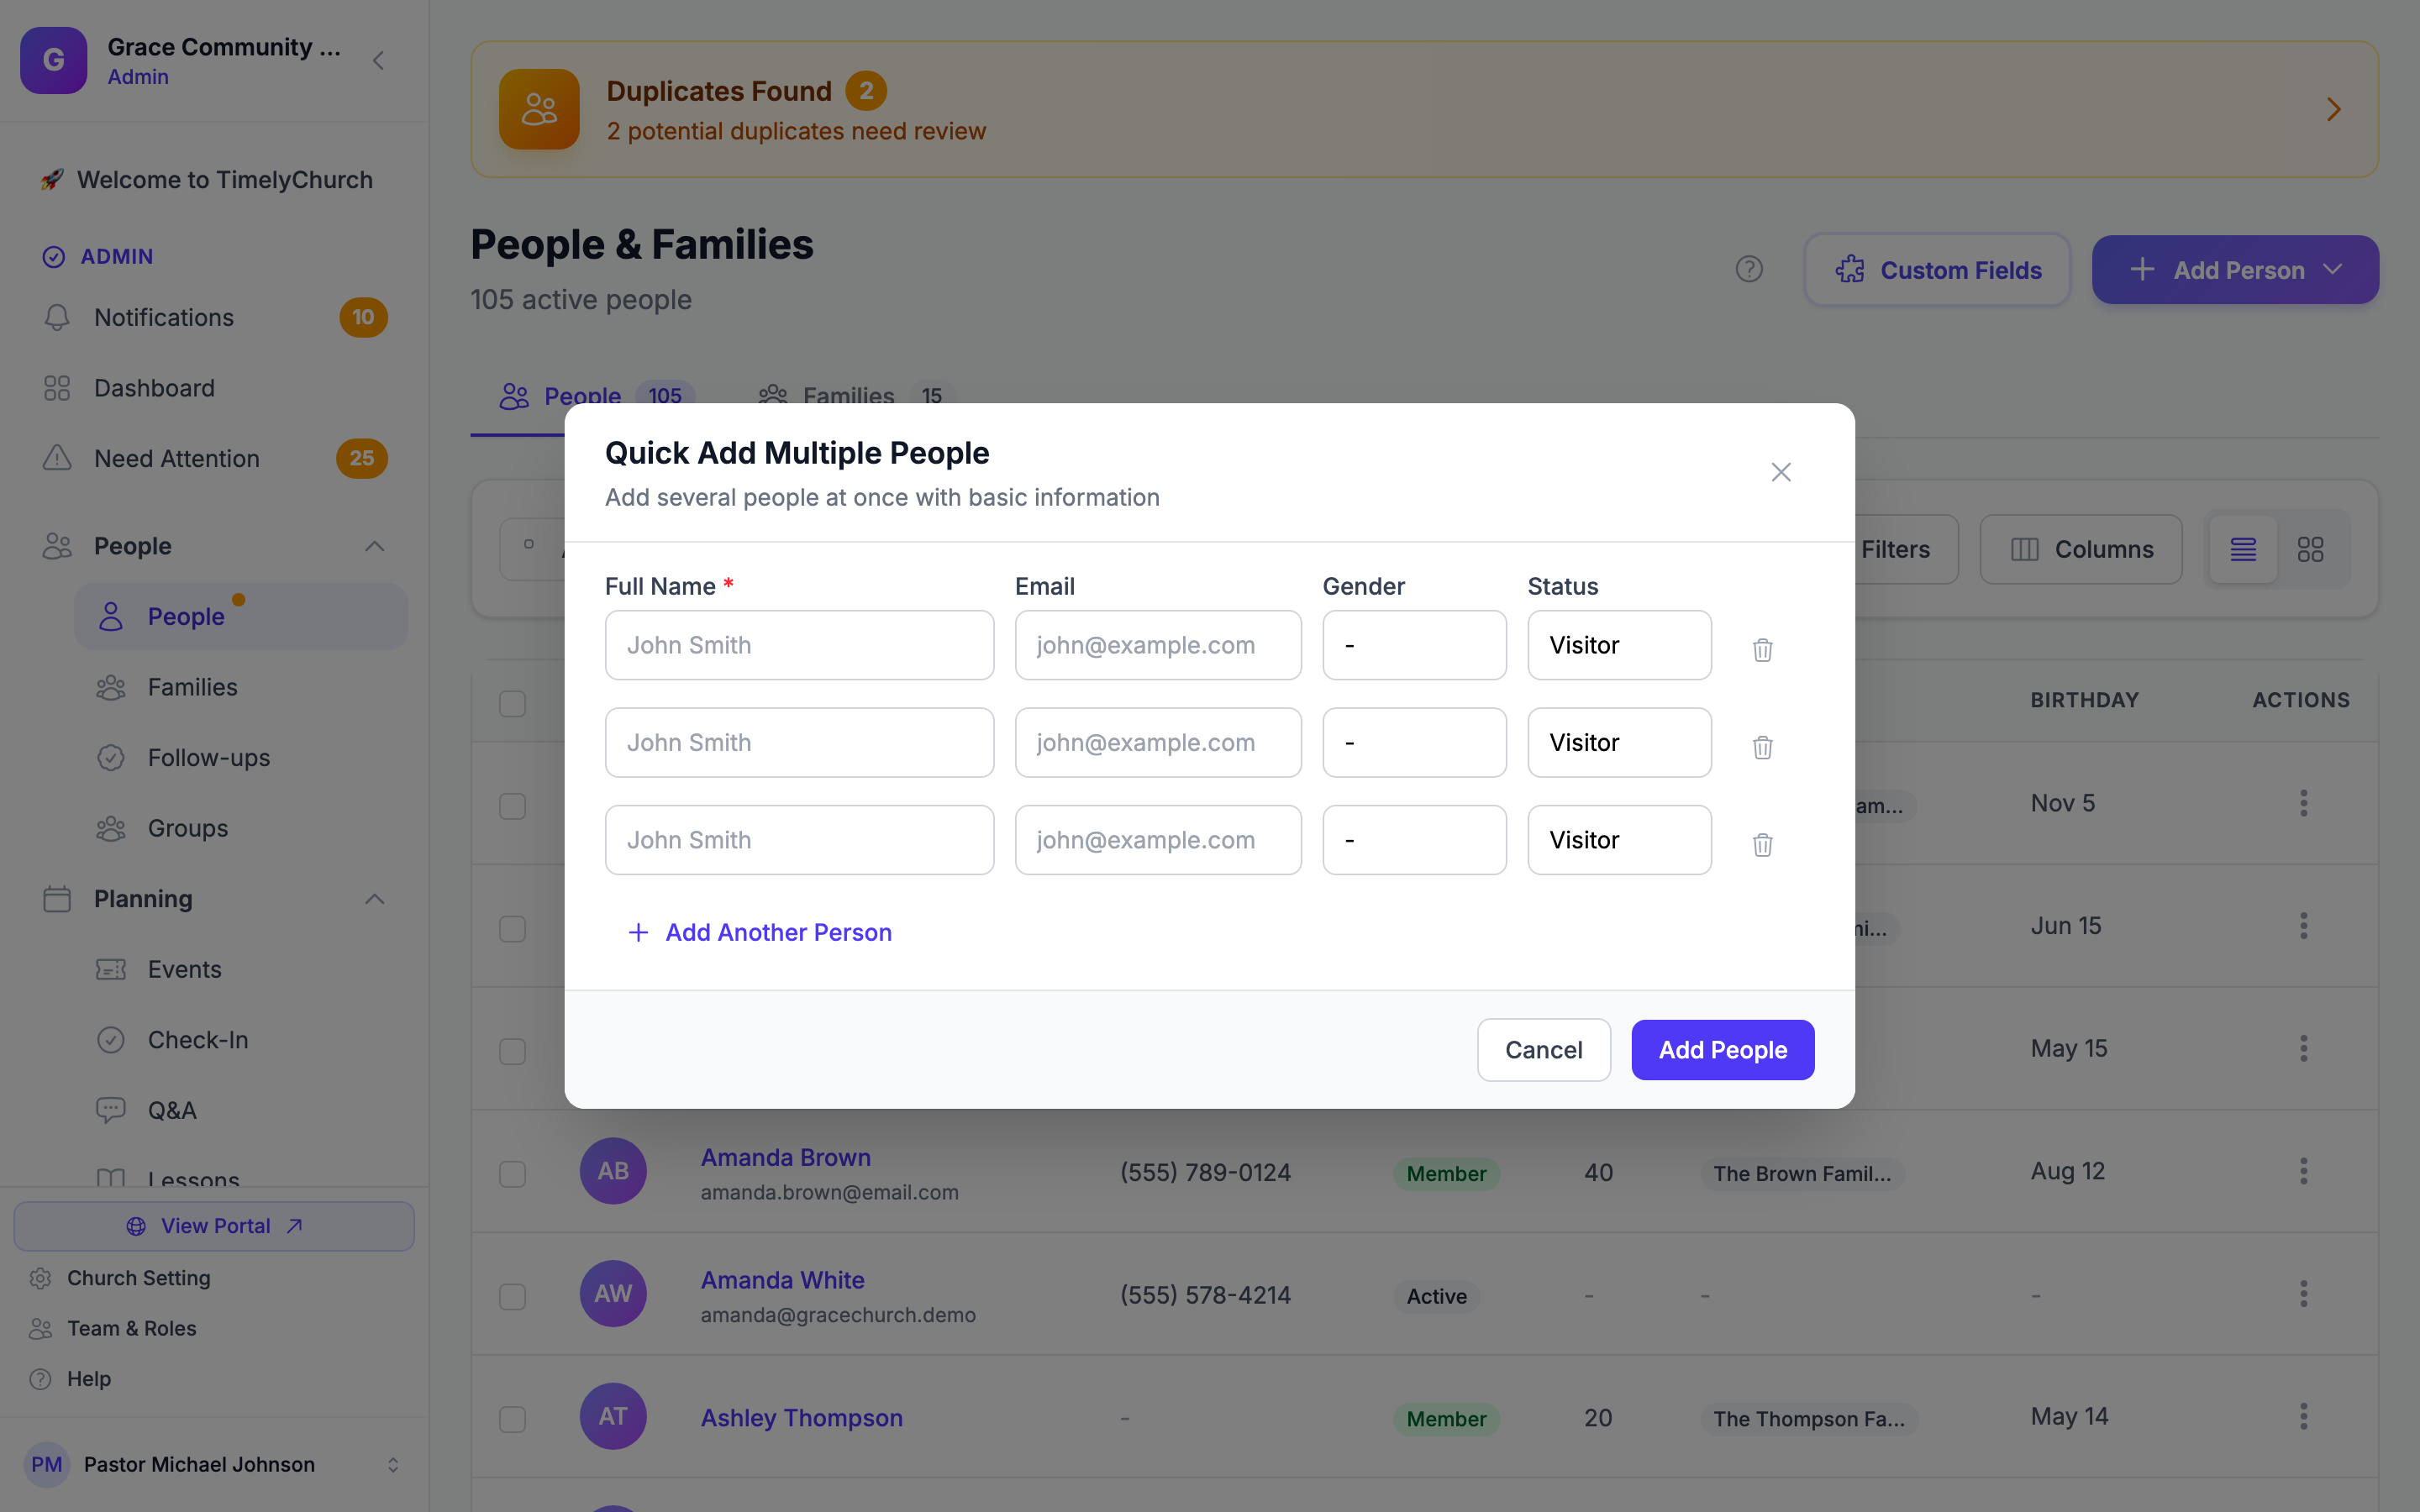Check the May 15 row checkbox
This screenshot has height=1512, width=2420.
tap(512, 1051)
